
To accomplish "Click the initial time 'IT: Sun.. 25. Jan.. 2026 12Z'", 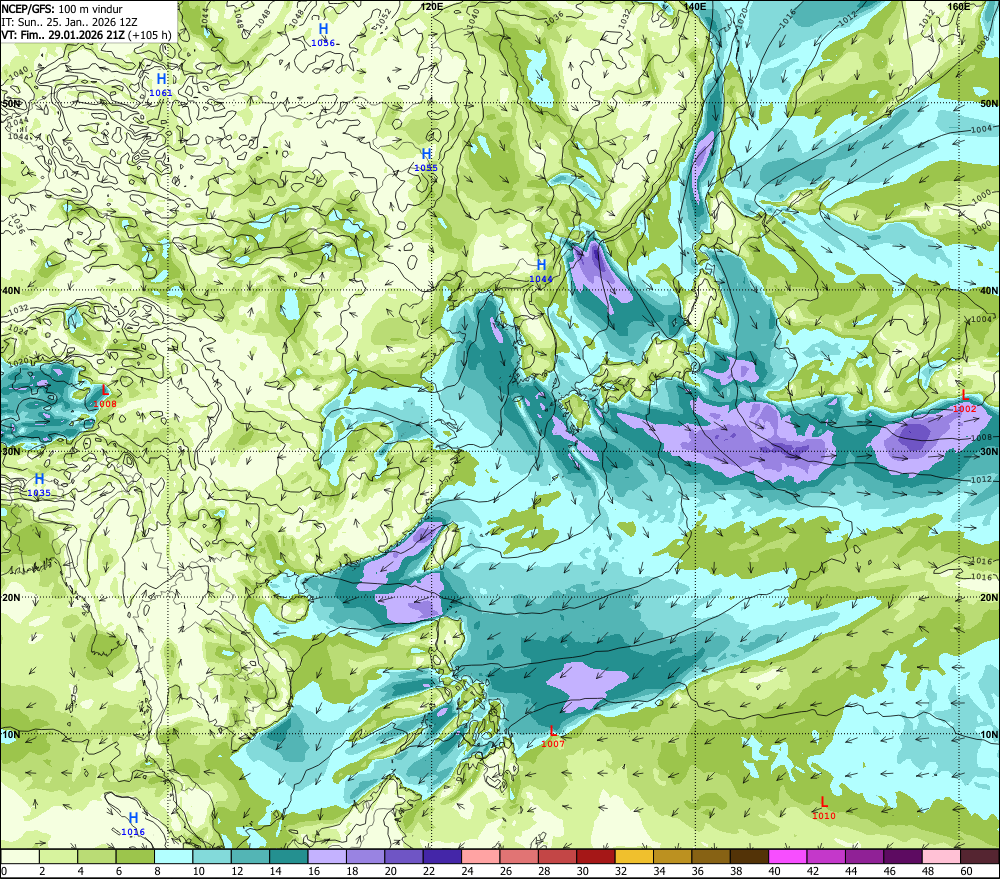I will tap(70, 22).
